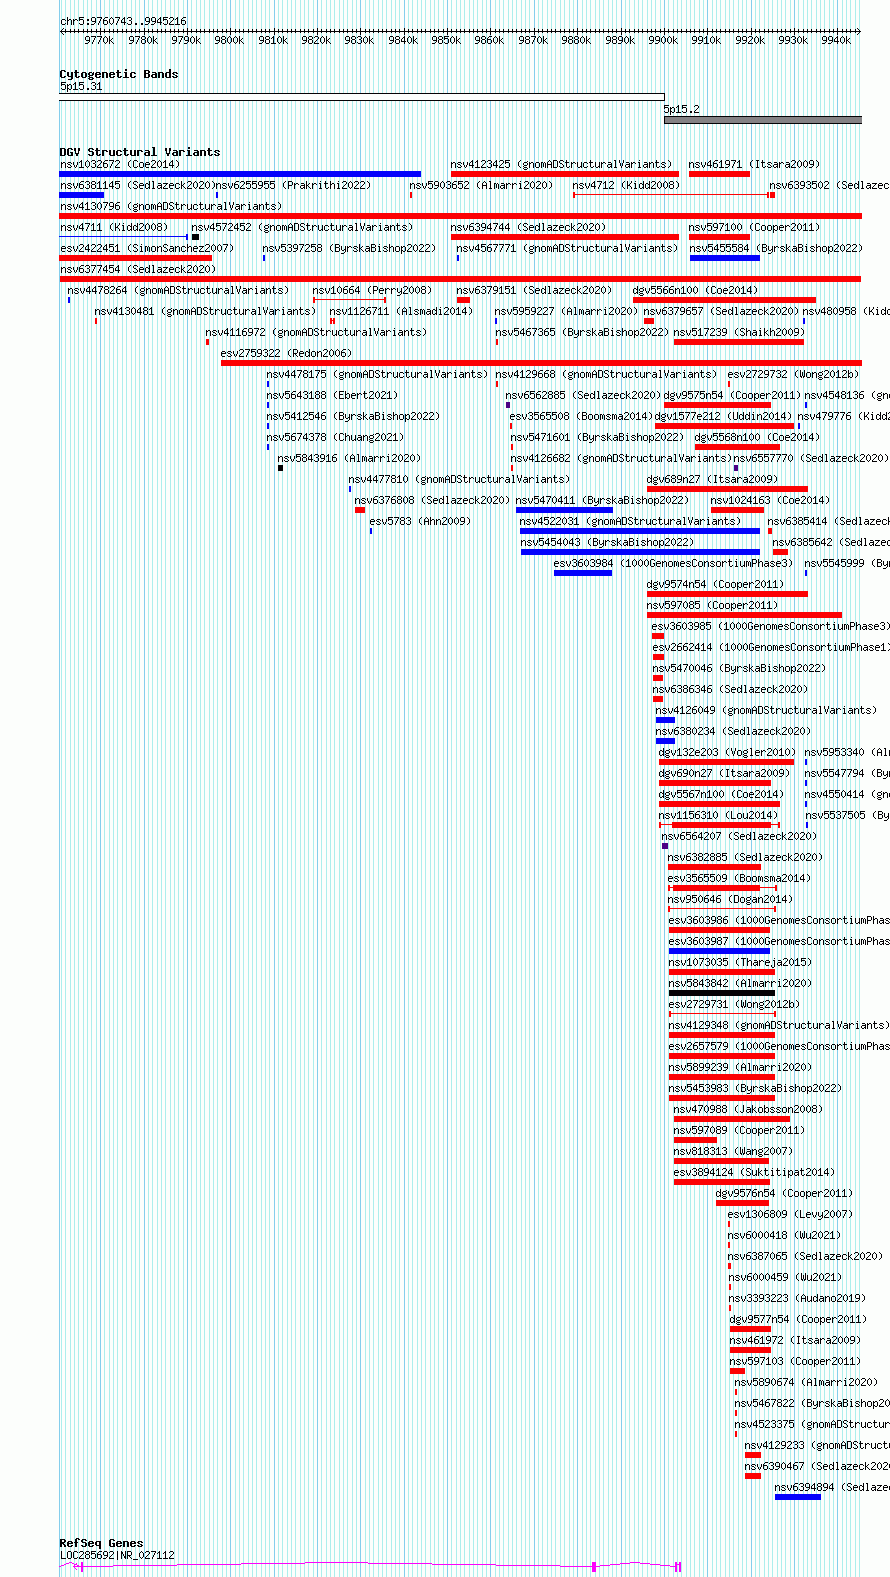Open variant nsv461971 (Itsara2009)
The width and height of the screenshot is (890, 1577).
(x=754, y=164)
